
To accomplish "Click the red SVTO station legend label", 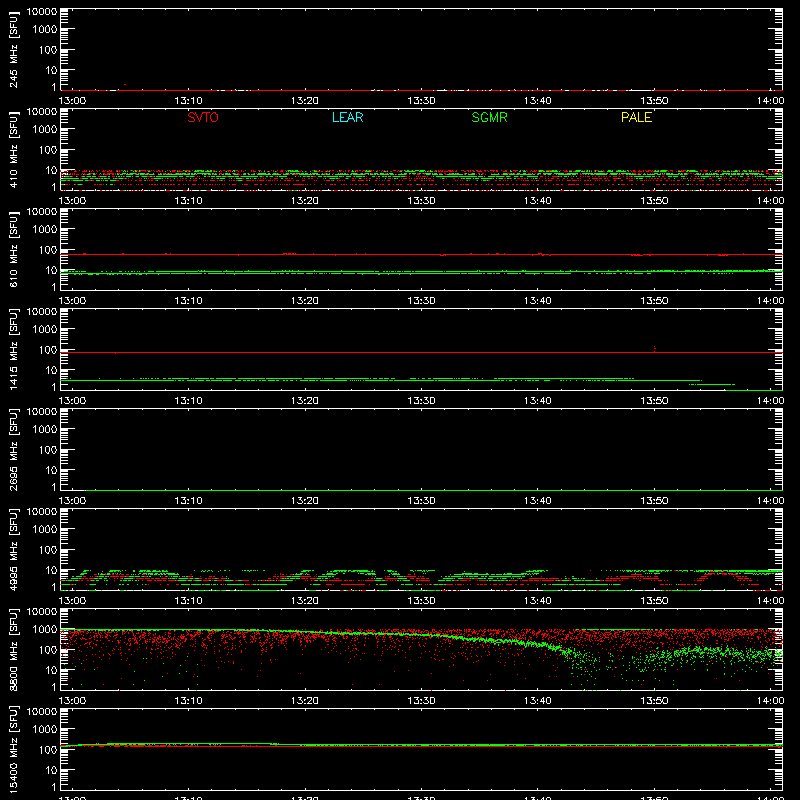I will click(x=203, y=117).
